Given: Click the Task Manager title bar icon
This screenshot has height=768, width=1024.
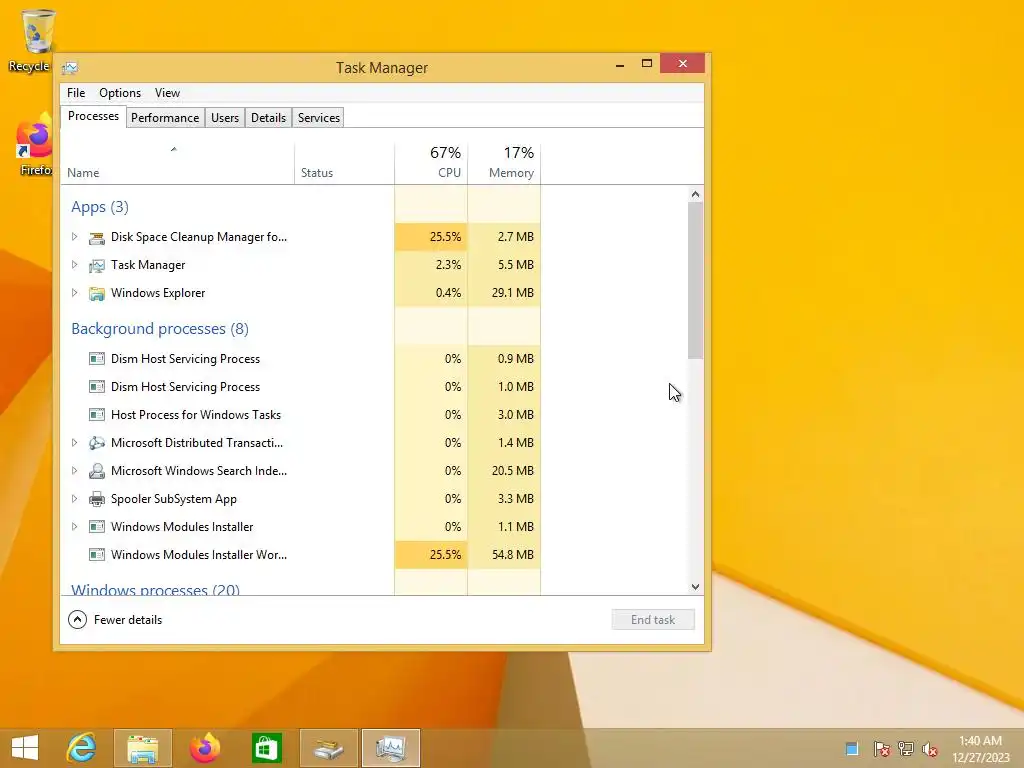Looking at the screenshot, I should (70, 67).
